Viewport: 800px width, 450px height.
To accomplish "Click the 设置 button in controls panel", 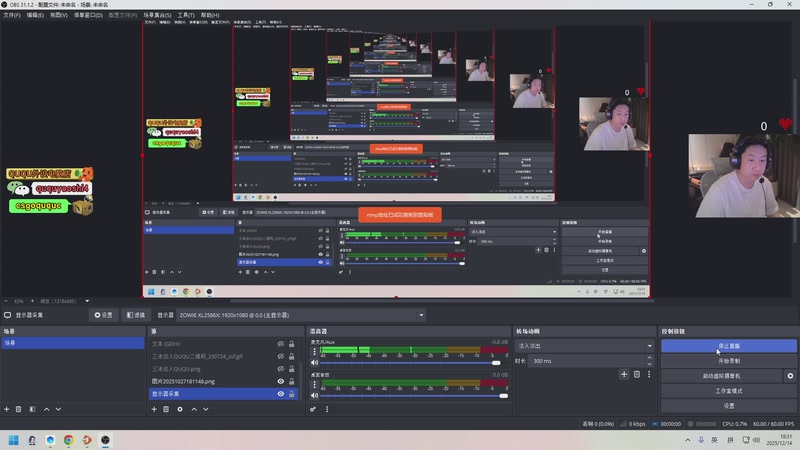I will tap(729, 406).
